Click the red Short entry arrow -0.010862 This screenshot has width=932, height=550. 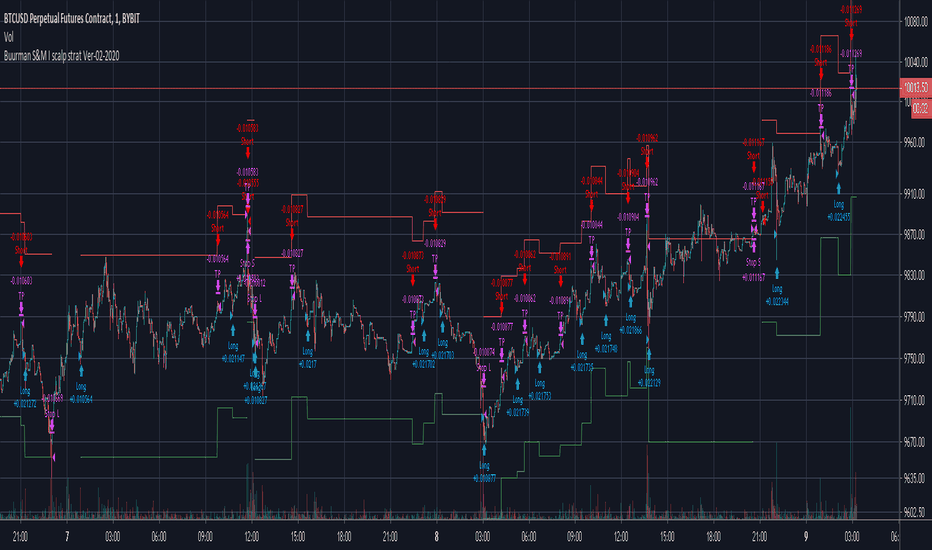click(525, 279)
